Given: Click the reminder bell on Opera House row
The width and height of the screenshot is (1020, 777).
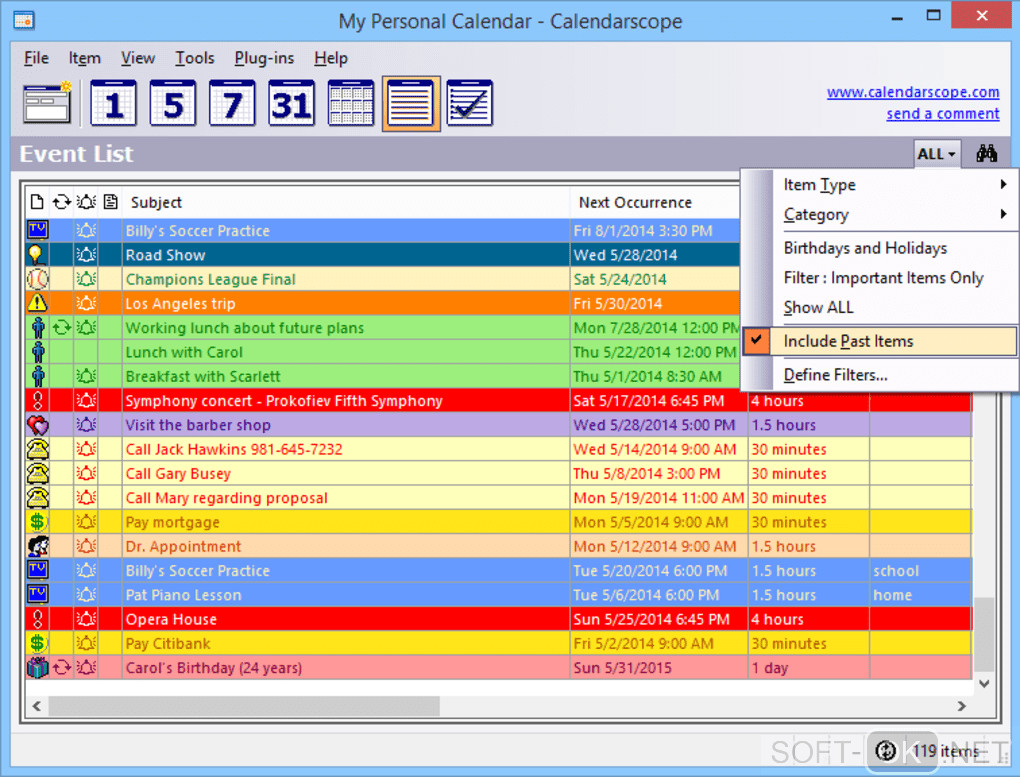Looking at the screenshot, I should pos(86,619).
